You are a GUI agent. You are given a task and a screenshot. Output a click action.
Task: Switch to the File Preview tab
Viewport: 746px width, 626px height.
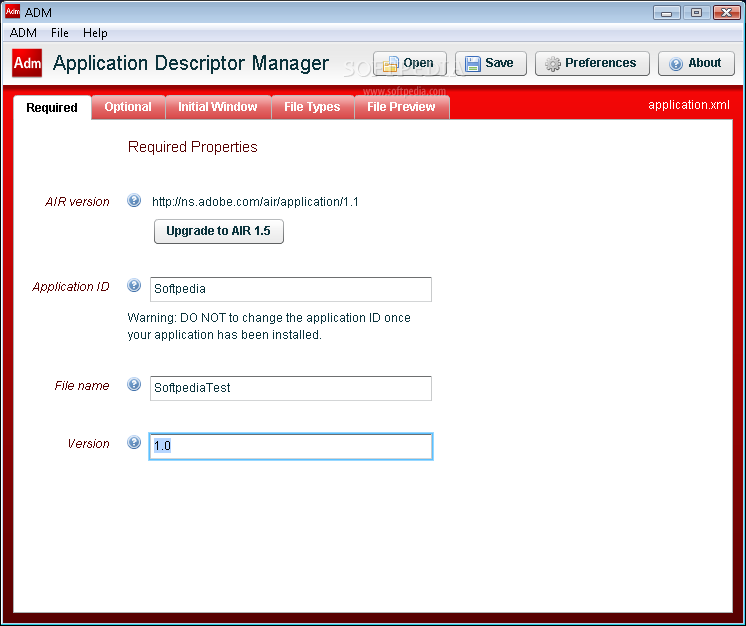pyautogui.click(x=402, y=107)
